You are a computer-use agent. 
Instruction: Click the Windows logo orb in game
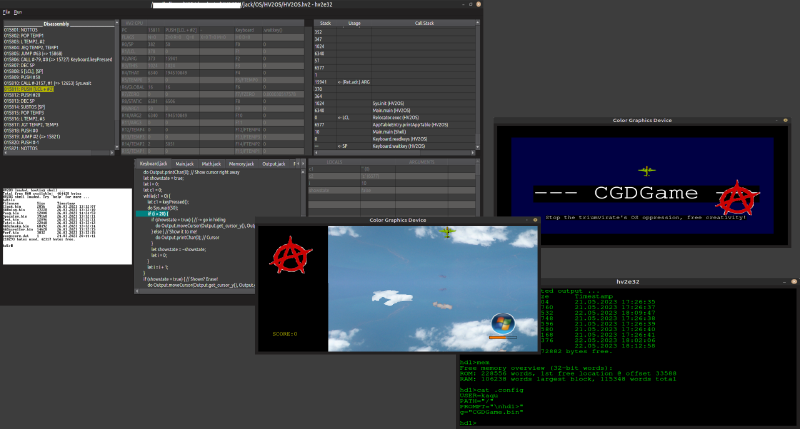coord(503,324)
